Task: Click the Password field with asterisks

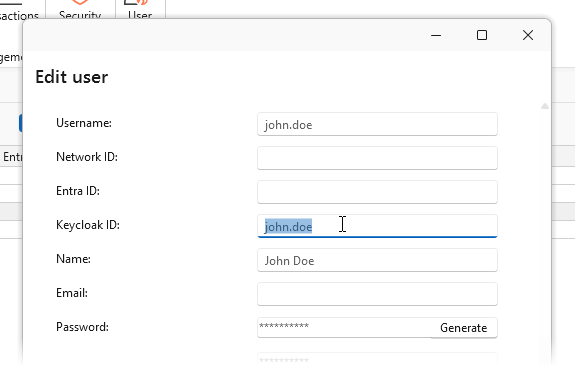Action: [344, 327]
